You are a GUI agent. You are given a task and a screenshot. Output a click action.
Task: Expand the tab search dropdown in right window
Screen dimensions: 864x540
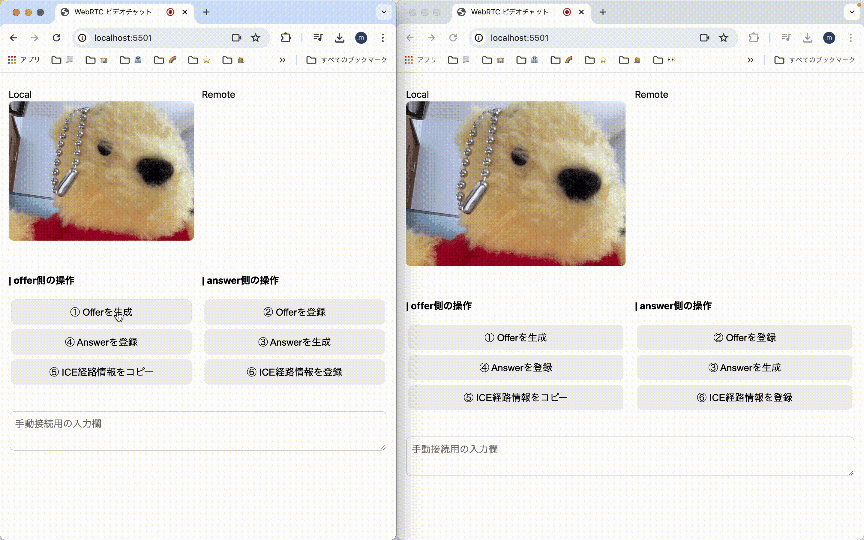pos(851,12)
